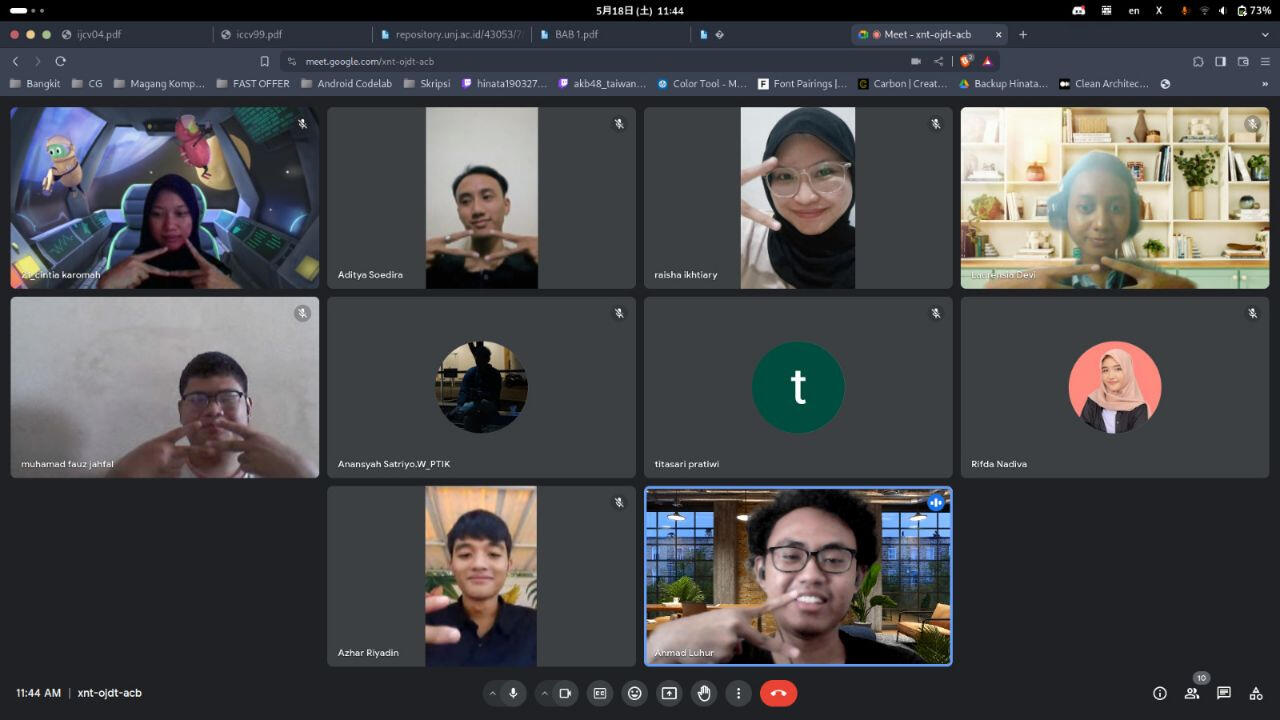Open the meeting details info icon
1280x720 pixels.
click(1159, 693)
